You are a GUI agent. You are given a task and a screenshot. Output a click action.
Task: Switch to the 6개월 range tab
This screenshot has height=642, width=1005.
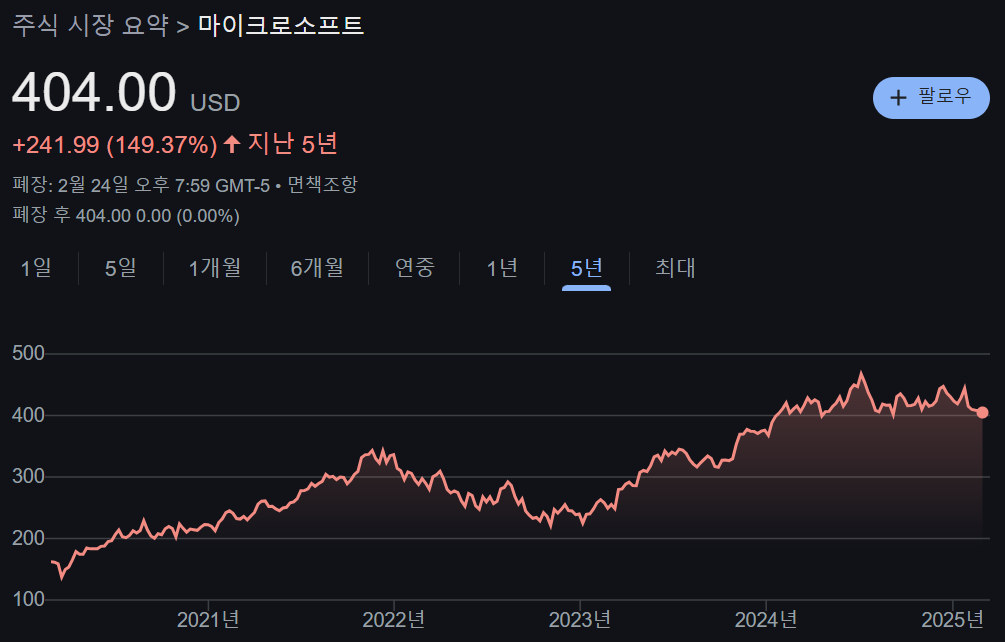[317, 268]
